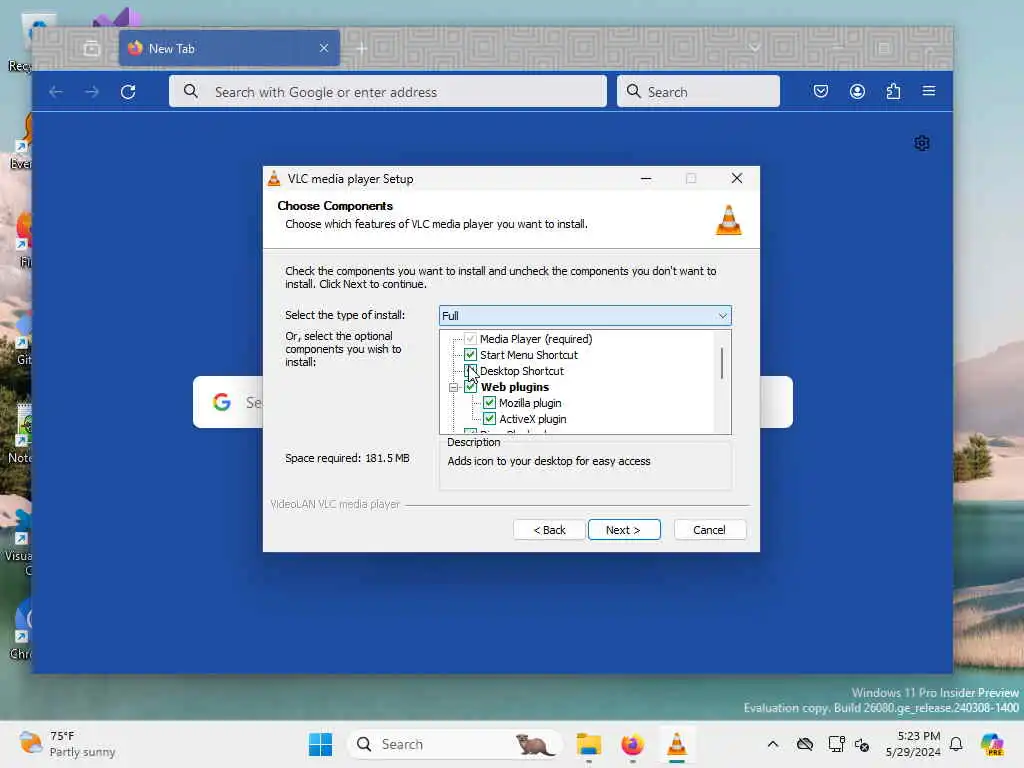Viewport: 1024px width, 768px height.
Task: Uncheck the Mozilla plugin checkbox
Action: pos(489,403)
